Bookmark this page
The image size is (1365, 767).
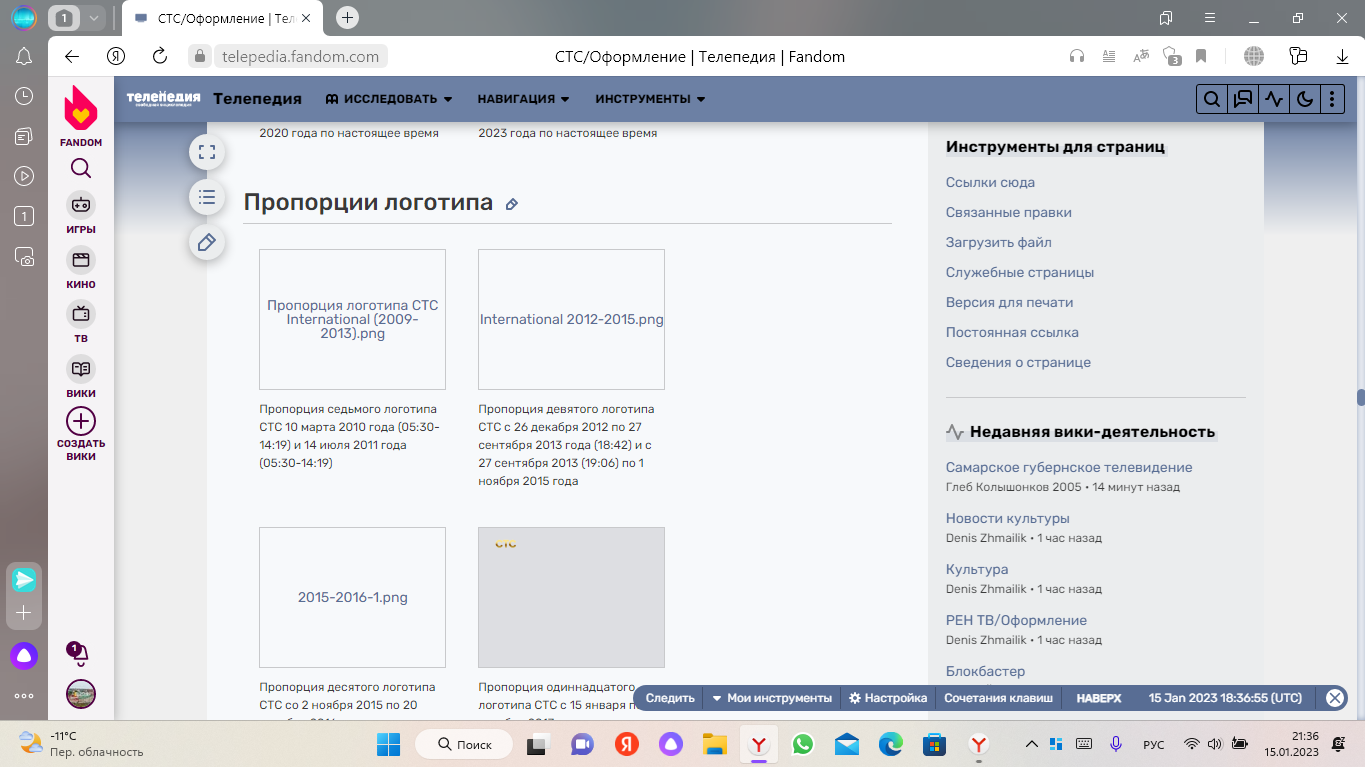(1201, 56)
